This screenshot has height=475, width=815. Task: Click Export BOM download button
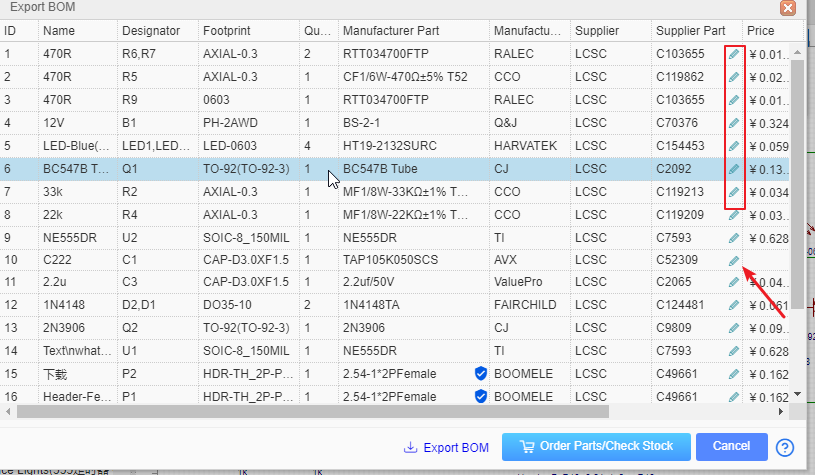[446, 447]
